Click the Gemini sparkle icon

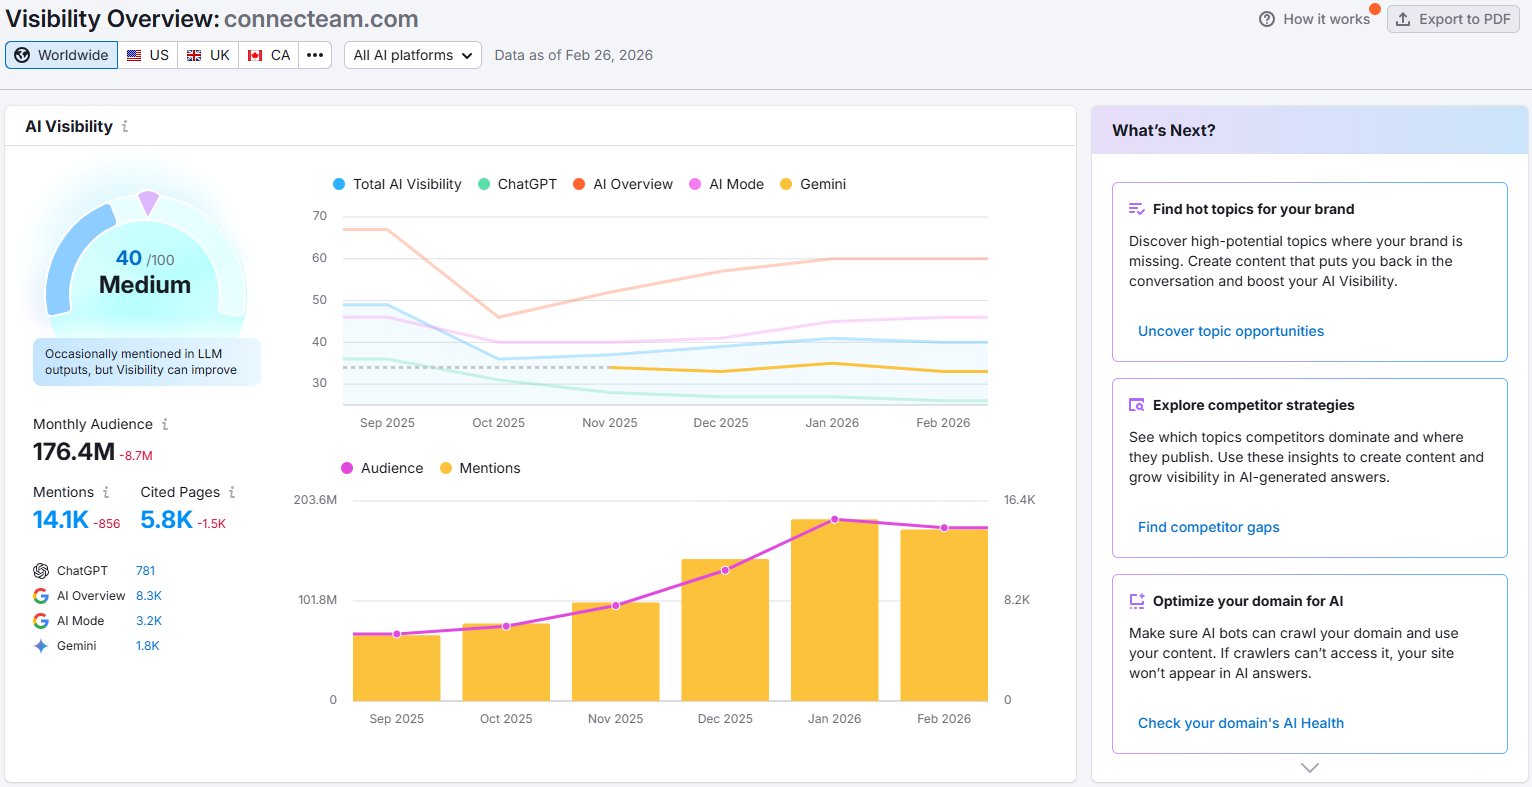coord(41,646)
